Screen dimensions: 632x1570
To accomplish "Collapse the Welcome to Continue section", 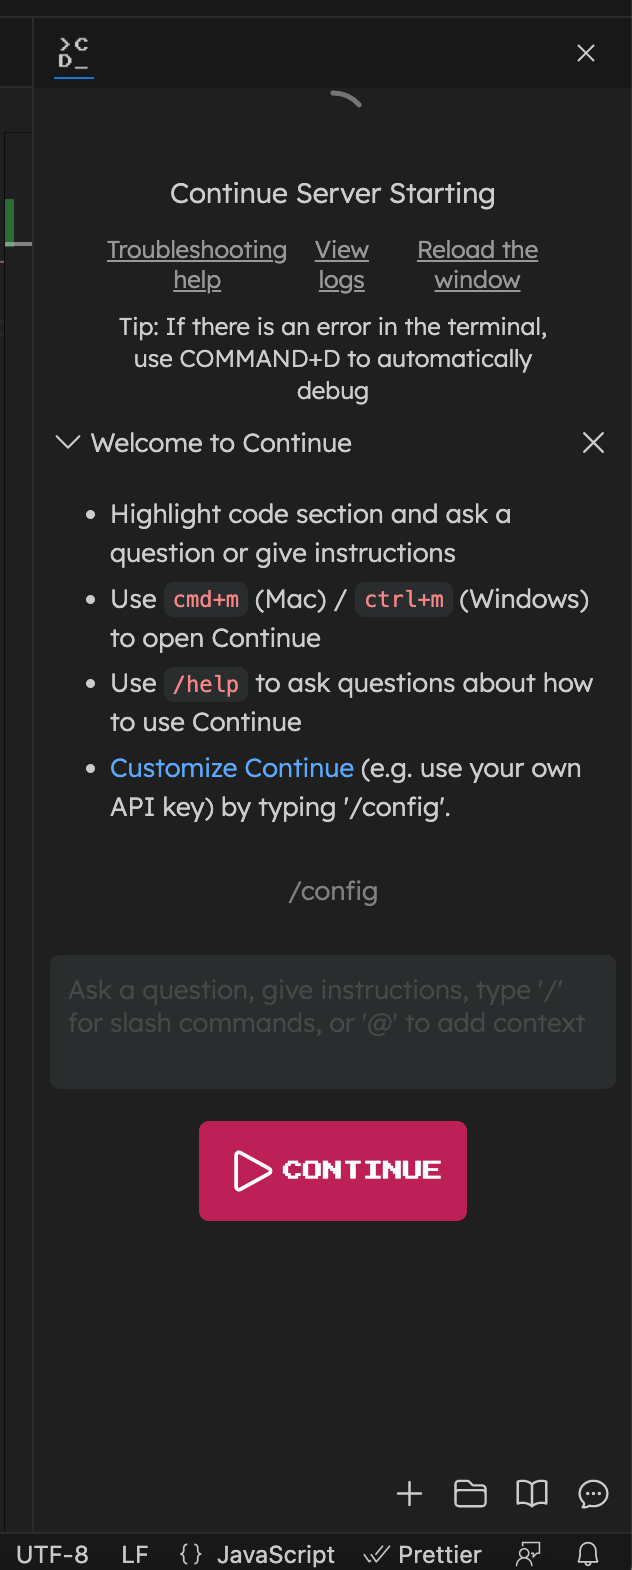I will click(67, 442).
